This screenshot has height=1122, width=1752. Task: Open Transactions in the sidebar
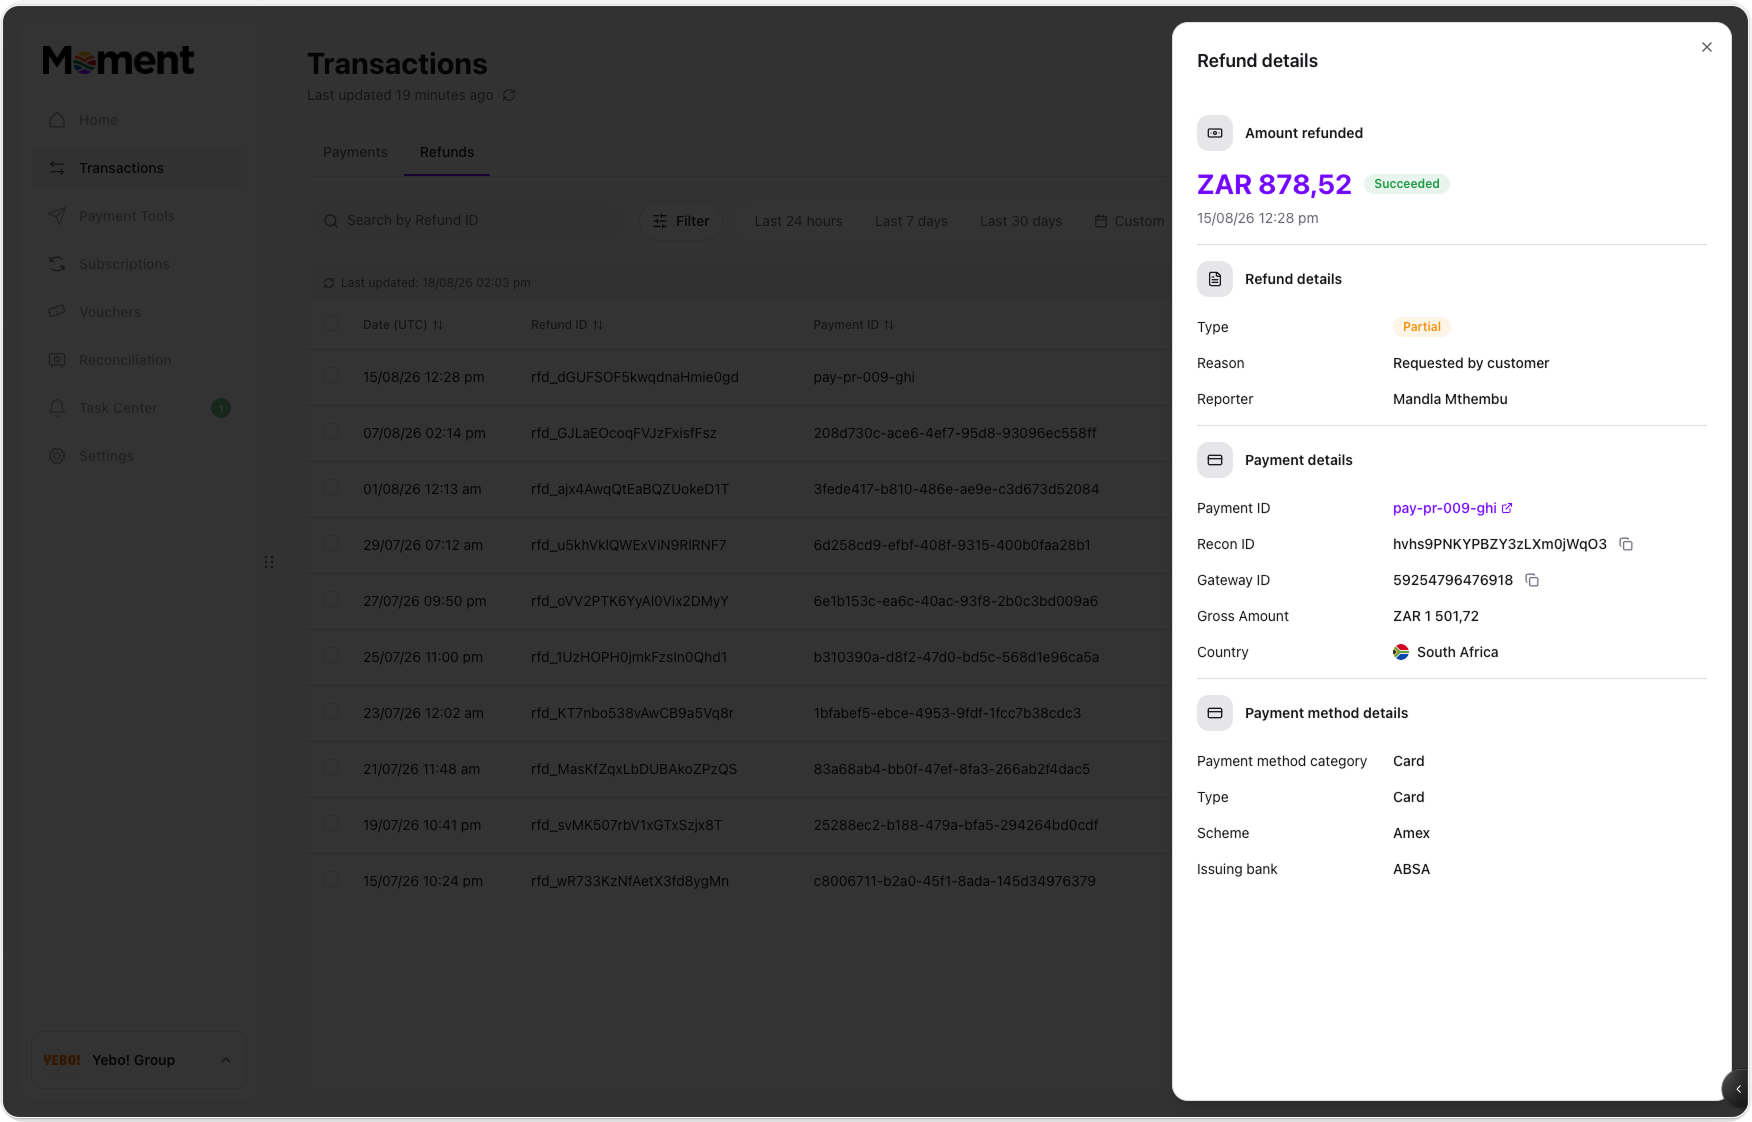138,168
